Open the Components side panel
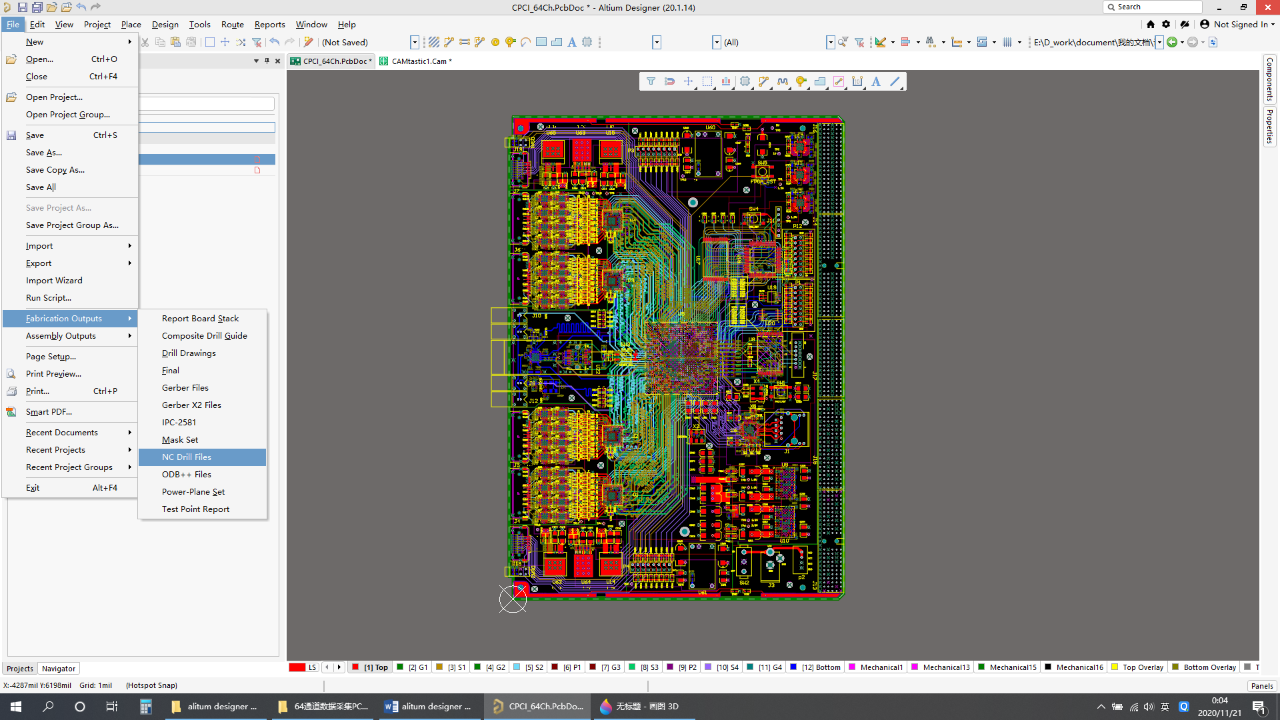 click(1270, 79)
